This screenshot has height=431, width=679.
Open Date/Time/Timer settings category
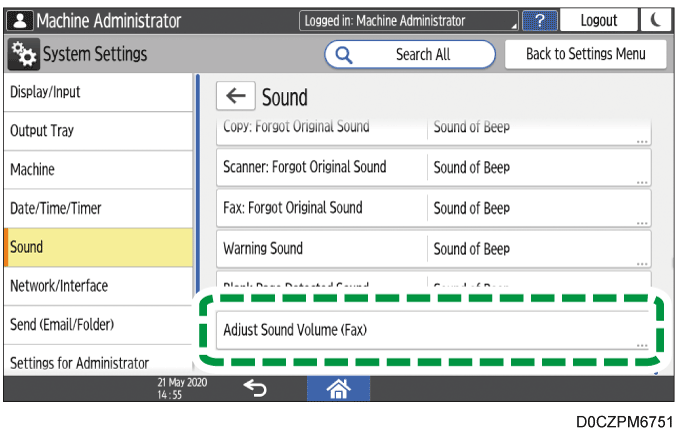coord(96,209)
